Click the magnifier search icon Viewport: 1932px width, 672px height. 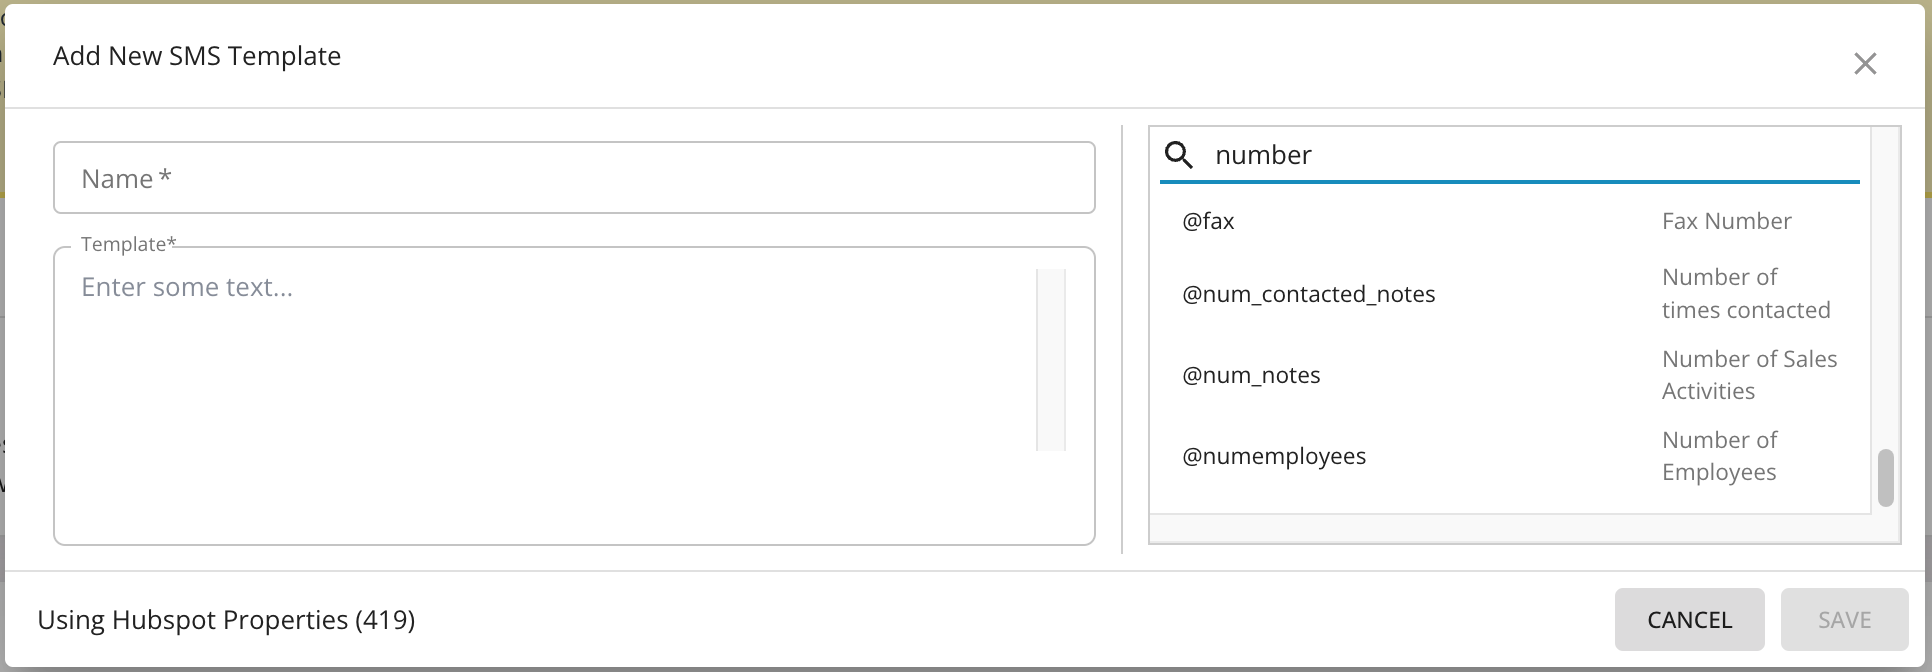pyautogui.click(x=1180, y=155)
